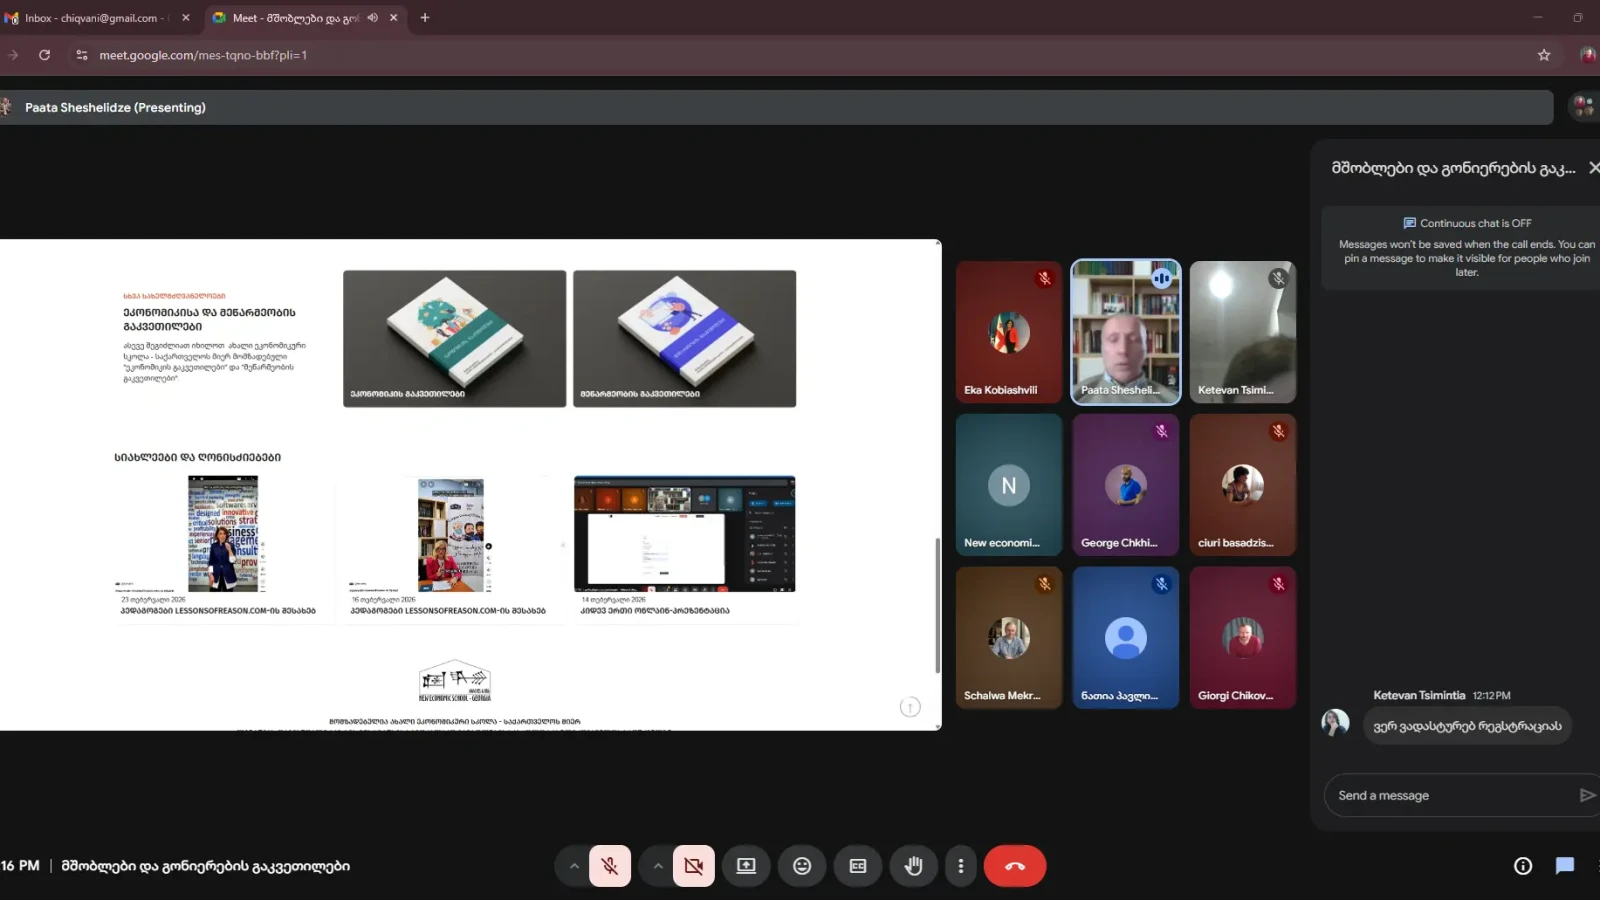Viewport: 1600px width, 900px height.
Task: Reload the Meet page
Action: coord(45,55)
